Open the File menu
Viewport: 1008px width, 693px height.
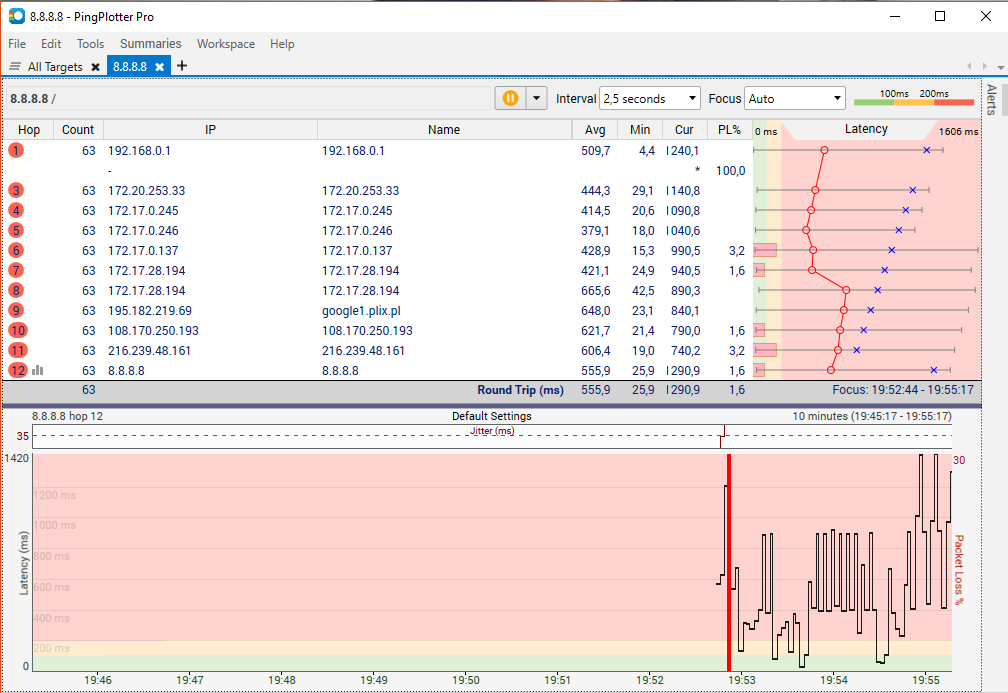pyautogui.click(x=17, y=44)
